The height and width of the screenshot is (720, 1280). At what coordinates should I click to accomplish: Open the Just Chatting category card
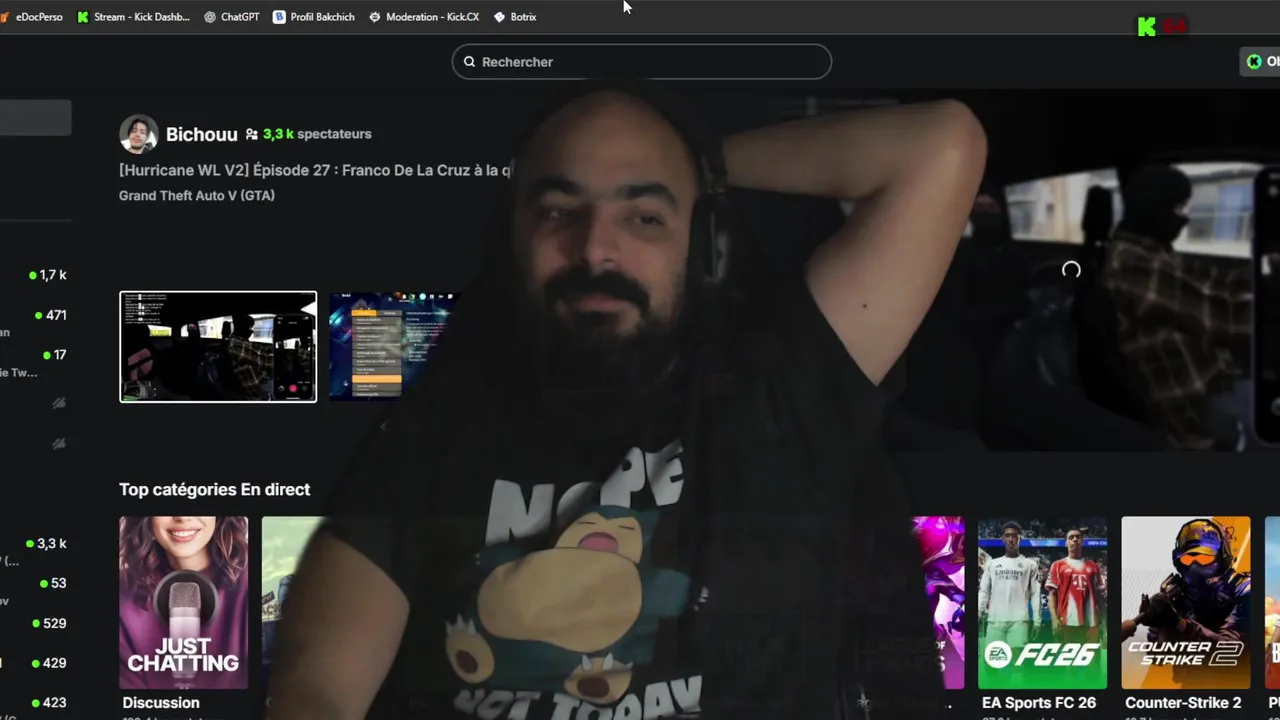click(x=184, y=602)
